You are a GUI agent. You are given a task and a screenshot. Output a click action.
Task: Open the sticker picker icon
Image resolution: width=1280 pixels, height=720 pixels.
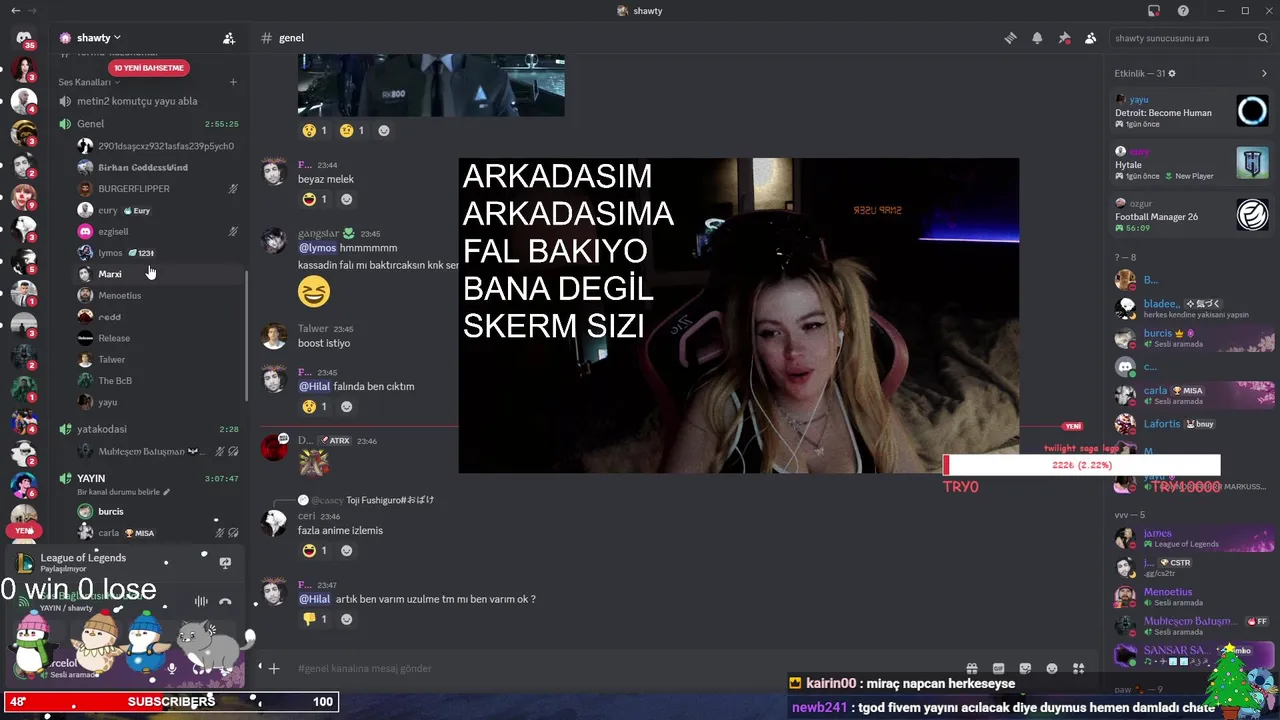[x=1025, y=668]
